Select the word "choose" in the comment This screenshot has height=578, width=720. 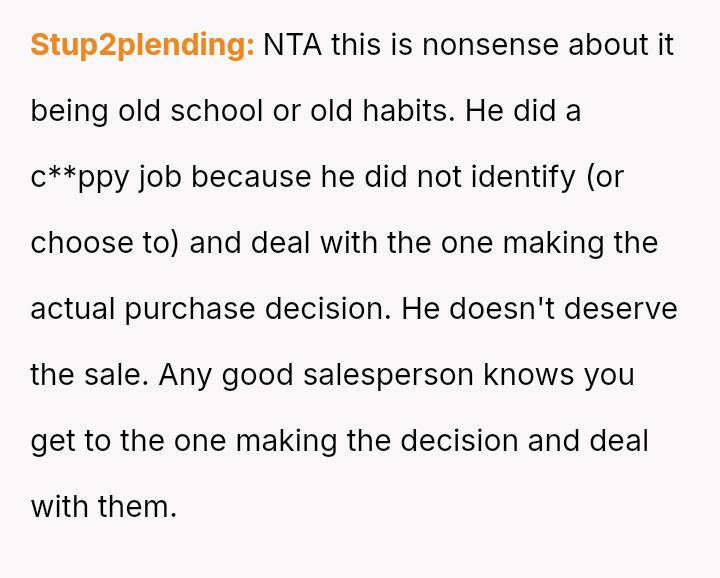tap(80, 243)
